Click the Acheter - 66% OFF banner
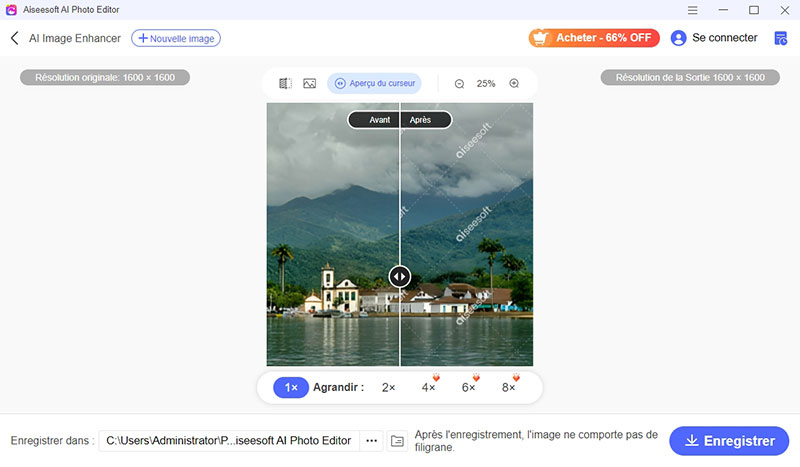The width and height of the screenshot is (800, 467). click(594, 38)
